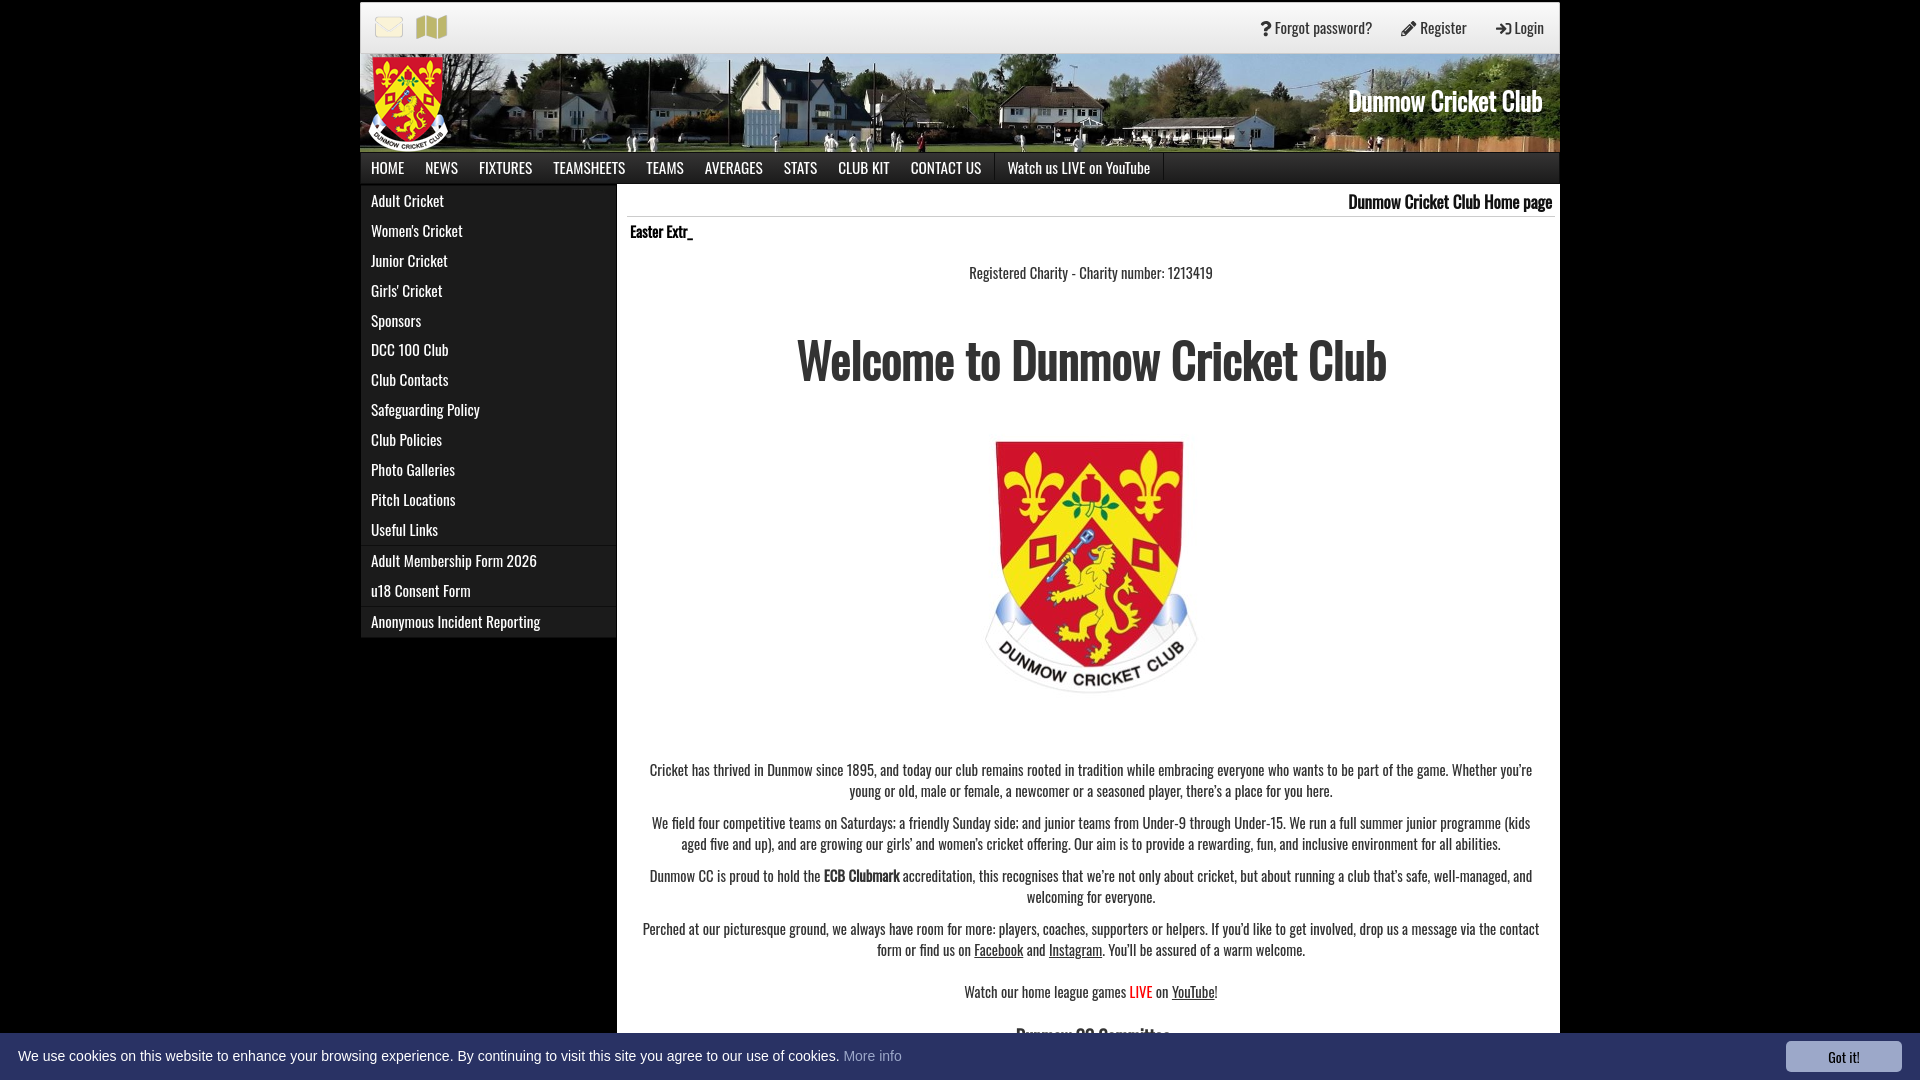Image resolution: width=1920 pixels, height=1080 pixels.
Task: Click the club crest logo in header banner
Action: click(x=407, y=103)
